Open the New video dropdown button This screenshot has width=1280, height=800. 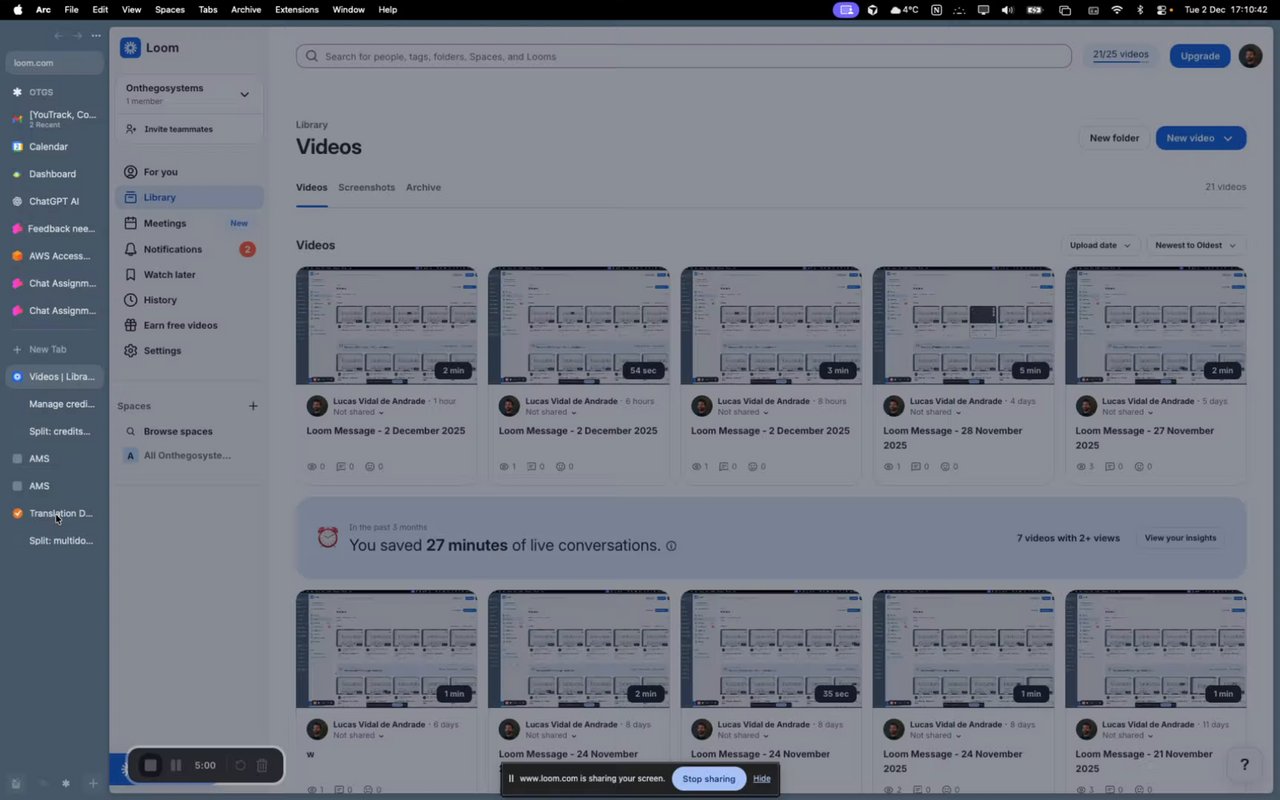click(x=1200, y=138)
